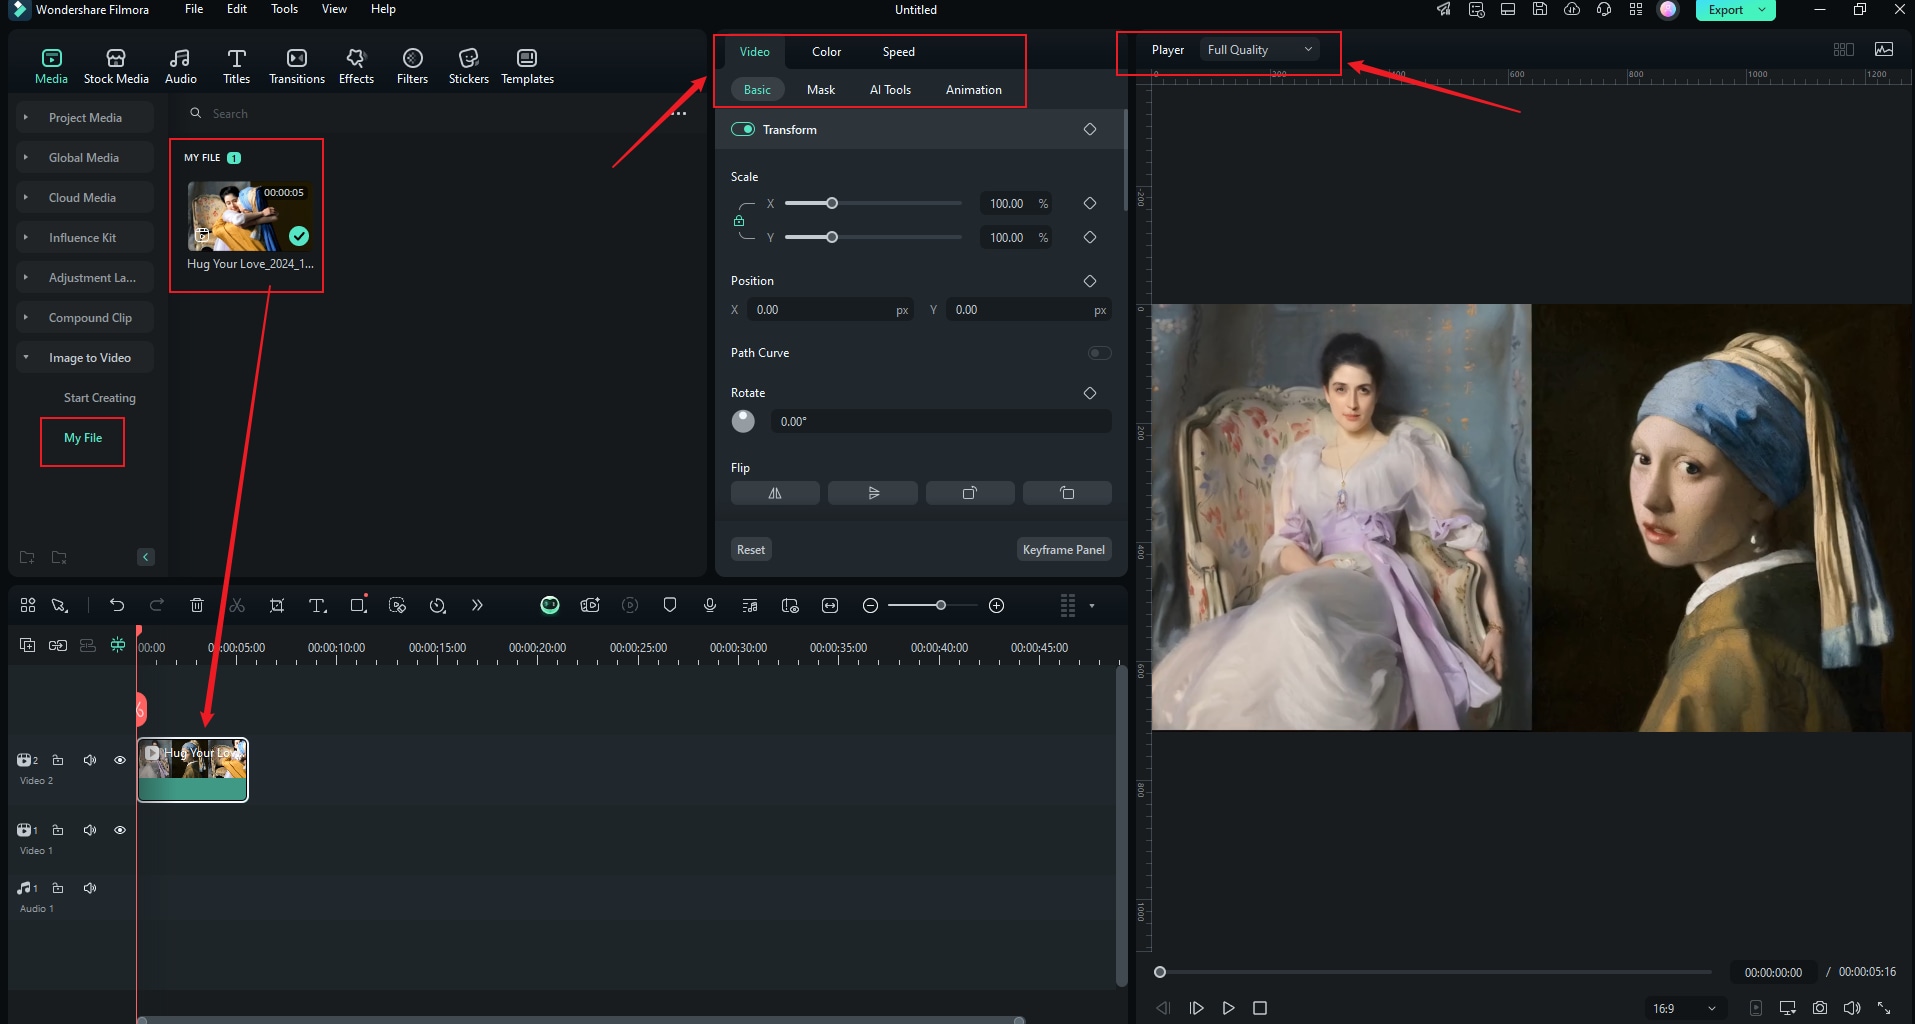
Task: Expand the Cloud Media tree item
Action: point(26,197)
